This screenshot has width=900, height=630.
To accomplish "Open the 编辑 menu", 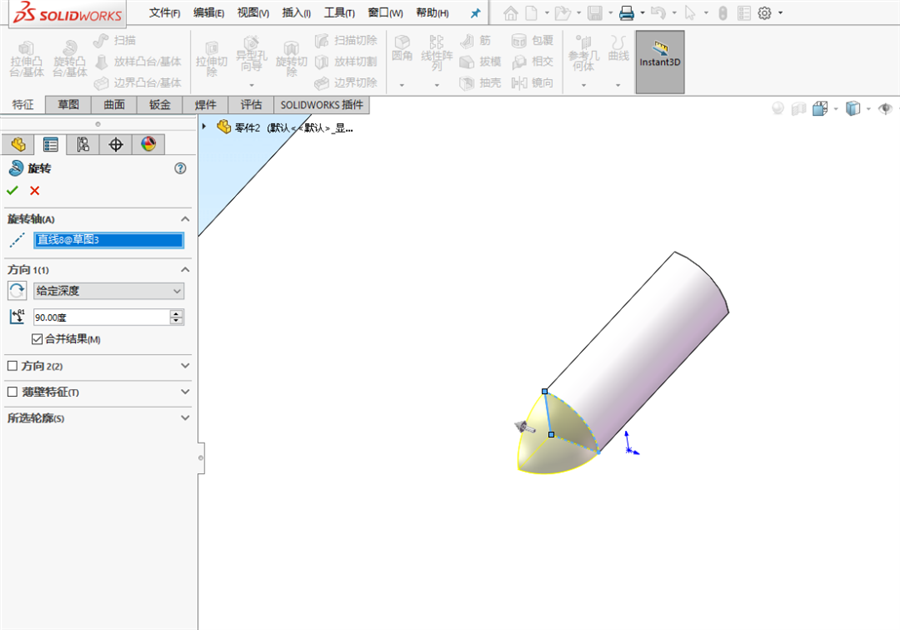I will pos(209,13).
